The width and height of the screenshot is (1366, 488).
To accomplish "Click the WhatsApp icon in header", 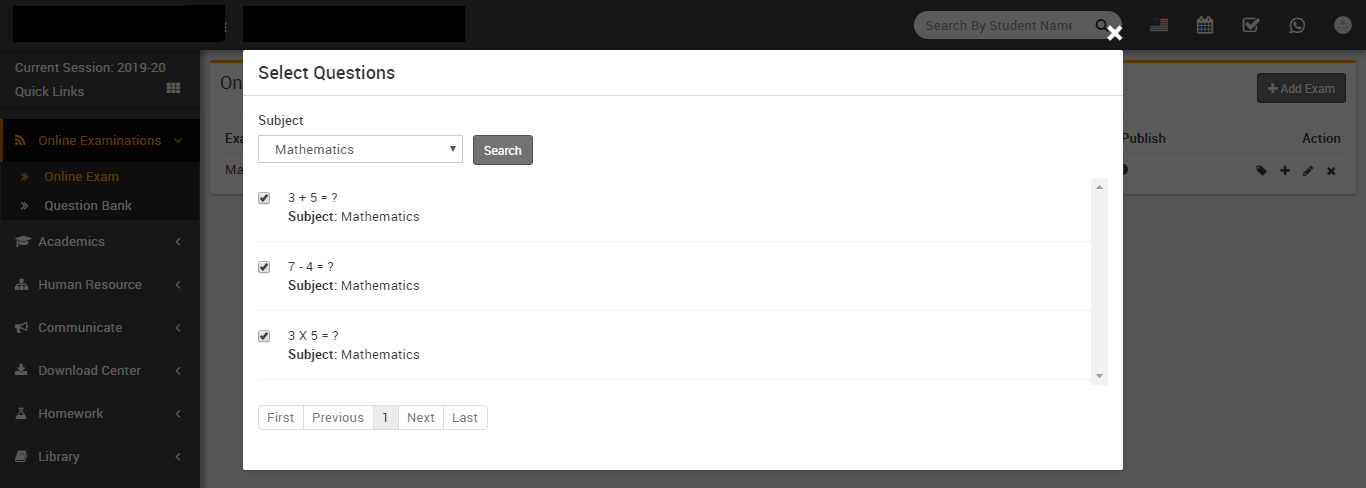I will (1297, 25).
